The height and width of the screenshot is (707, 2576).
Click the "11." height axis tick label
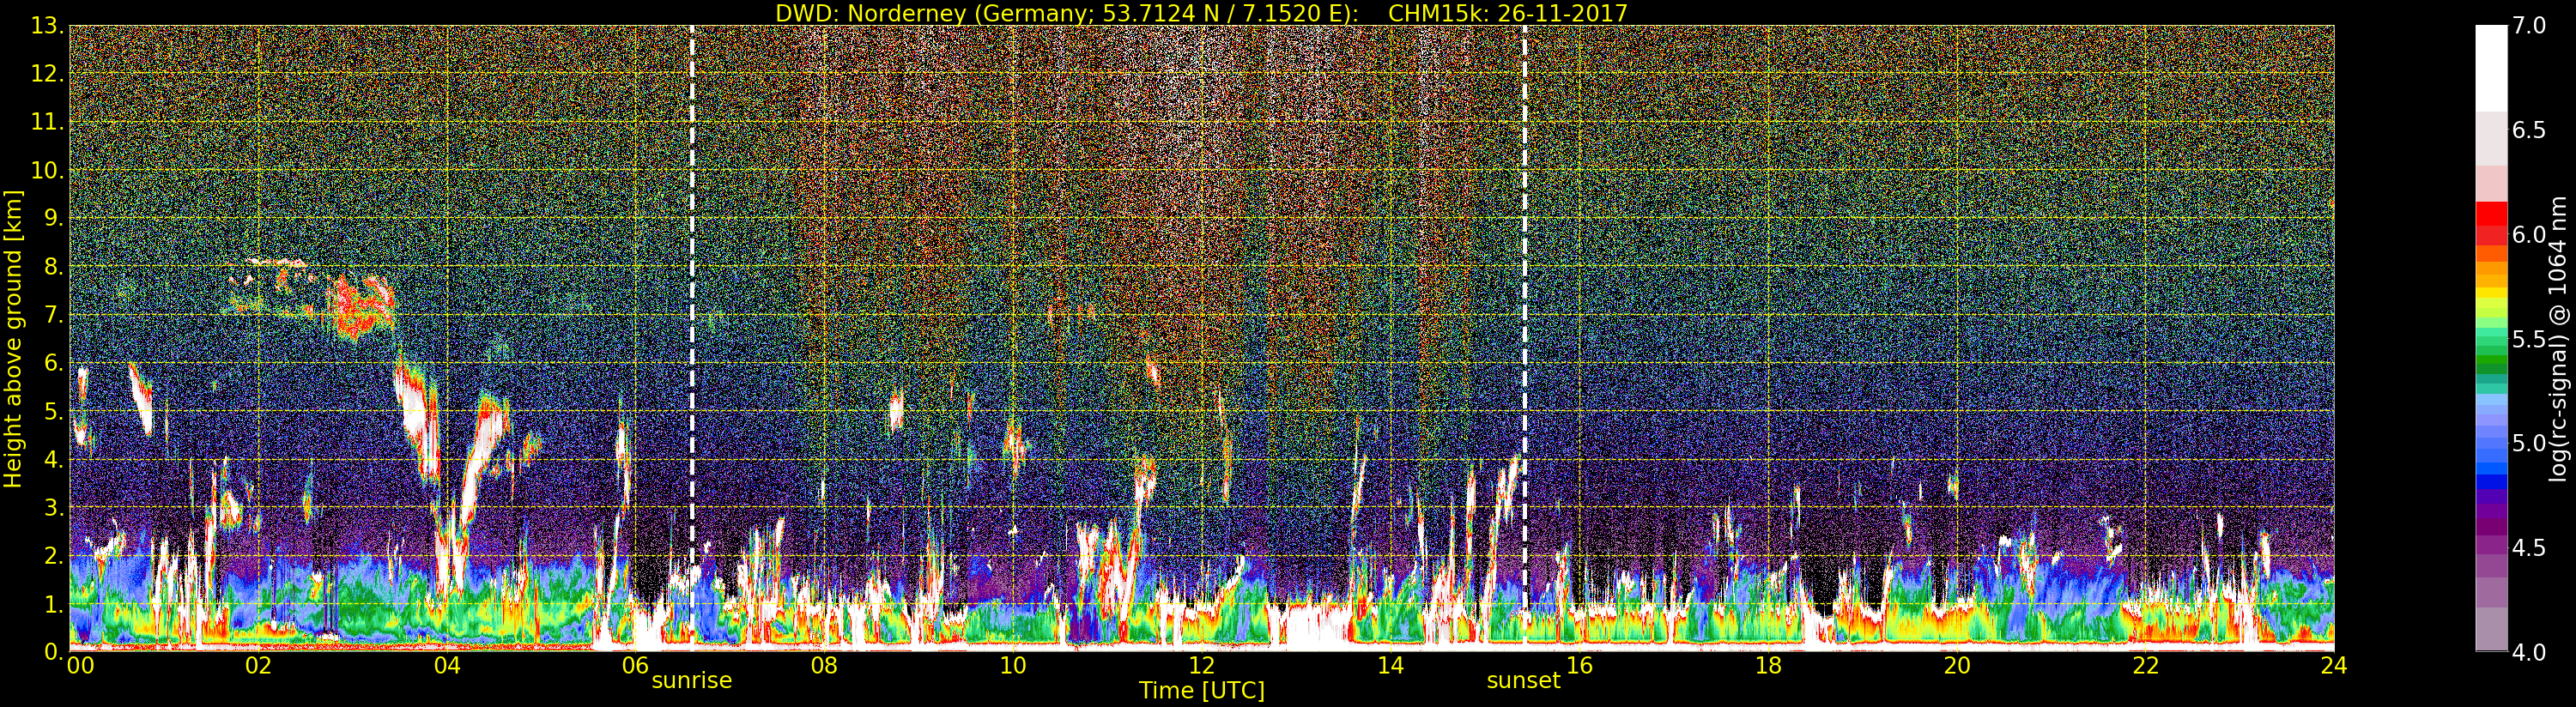(47, 122)
